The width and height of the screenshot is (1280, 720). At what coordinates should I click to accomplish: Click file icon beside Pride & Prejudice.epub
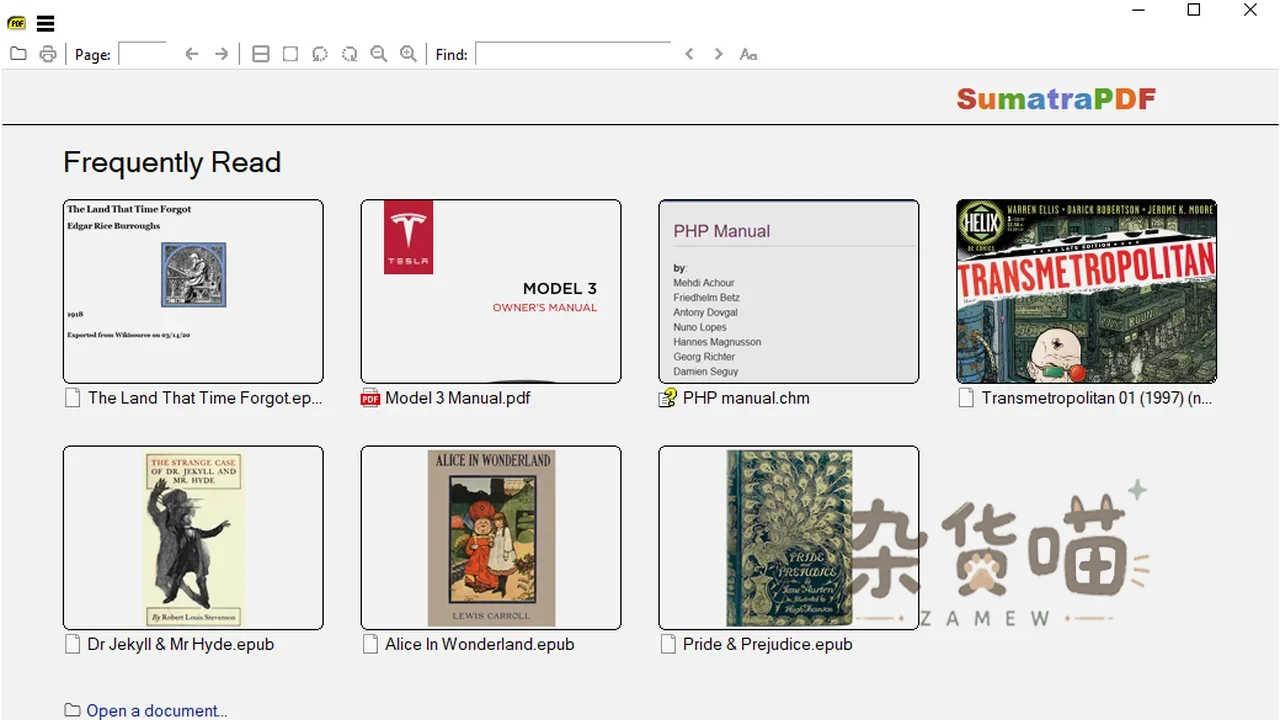(x=668, y=645)
